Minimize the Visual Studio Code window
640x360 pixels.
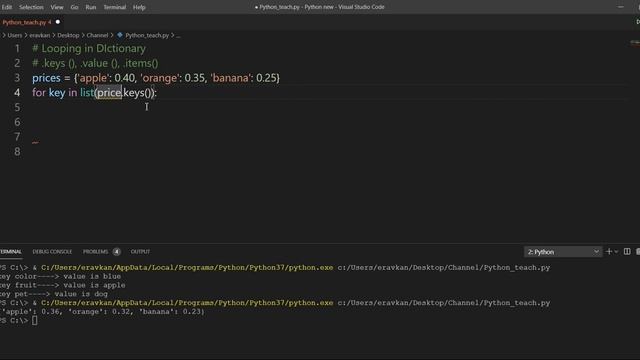(620, 7)
